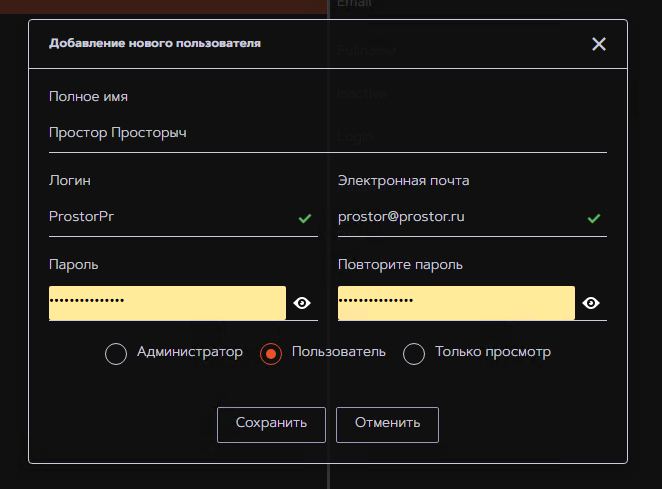
Task: Click into the Логин field containing ProstorPr
Action: point(170,216)
